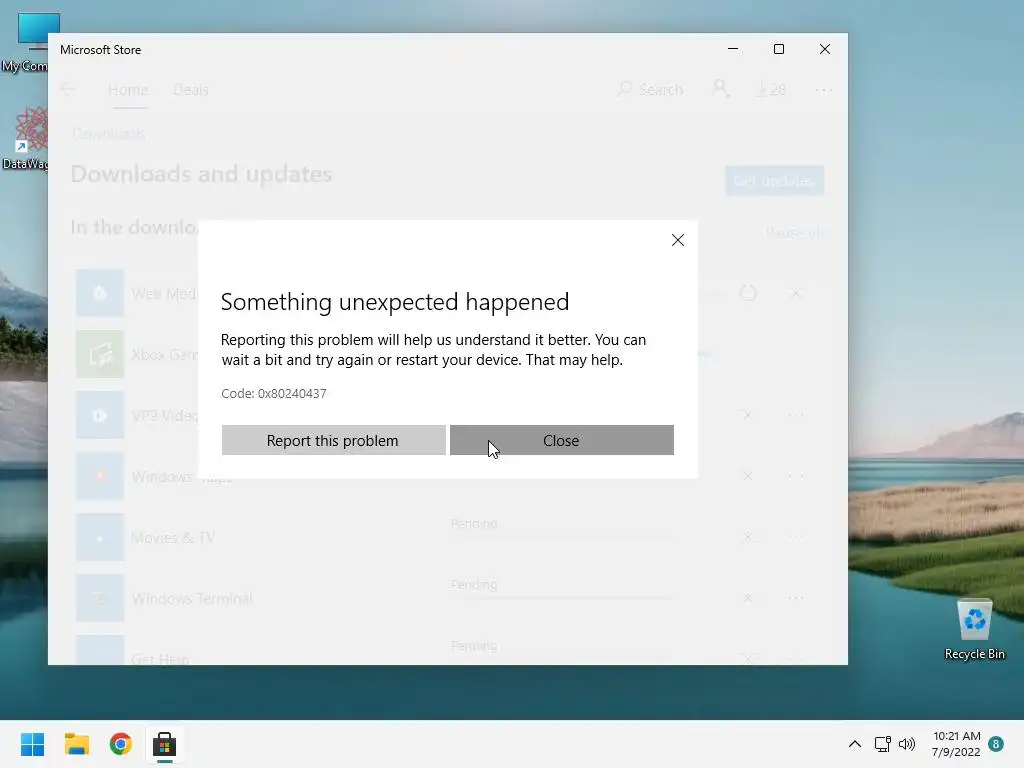This screenshot has width=1024, height=768.
Task: Cancel the Movies & TV pending download
Action: [x=748, y=537]
